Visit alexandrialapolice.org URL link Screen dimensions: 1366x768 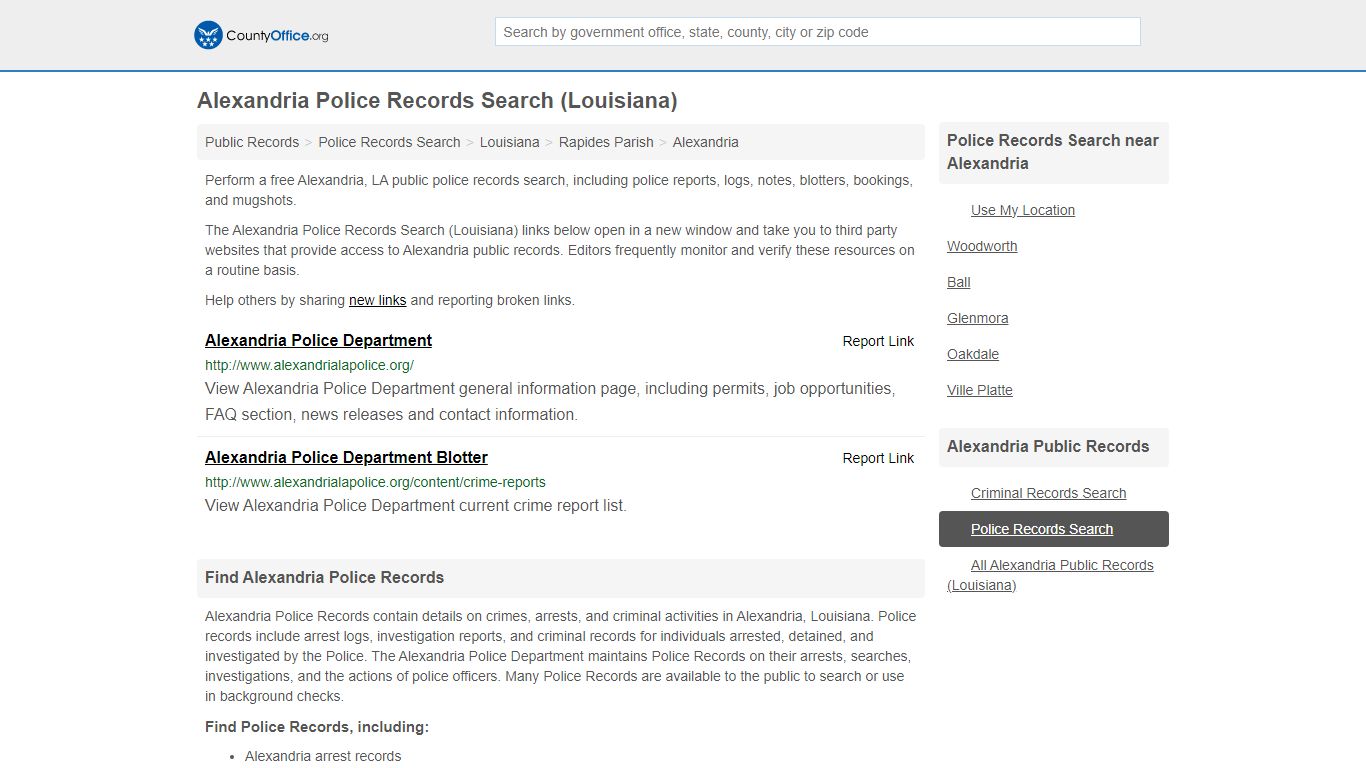pyautogui.click(x=309, y=365)
